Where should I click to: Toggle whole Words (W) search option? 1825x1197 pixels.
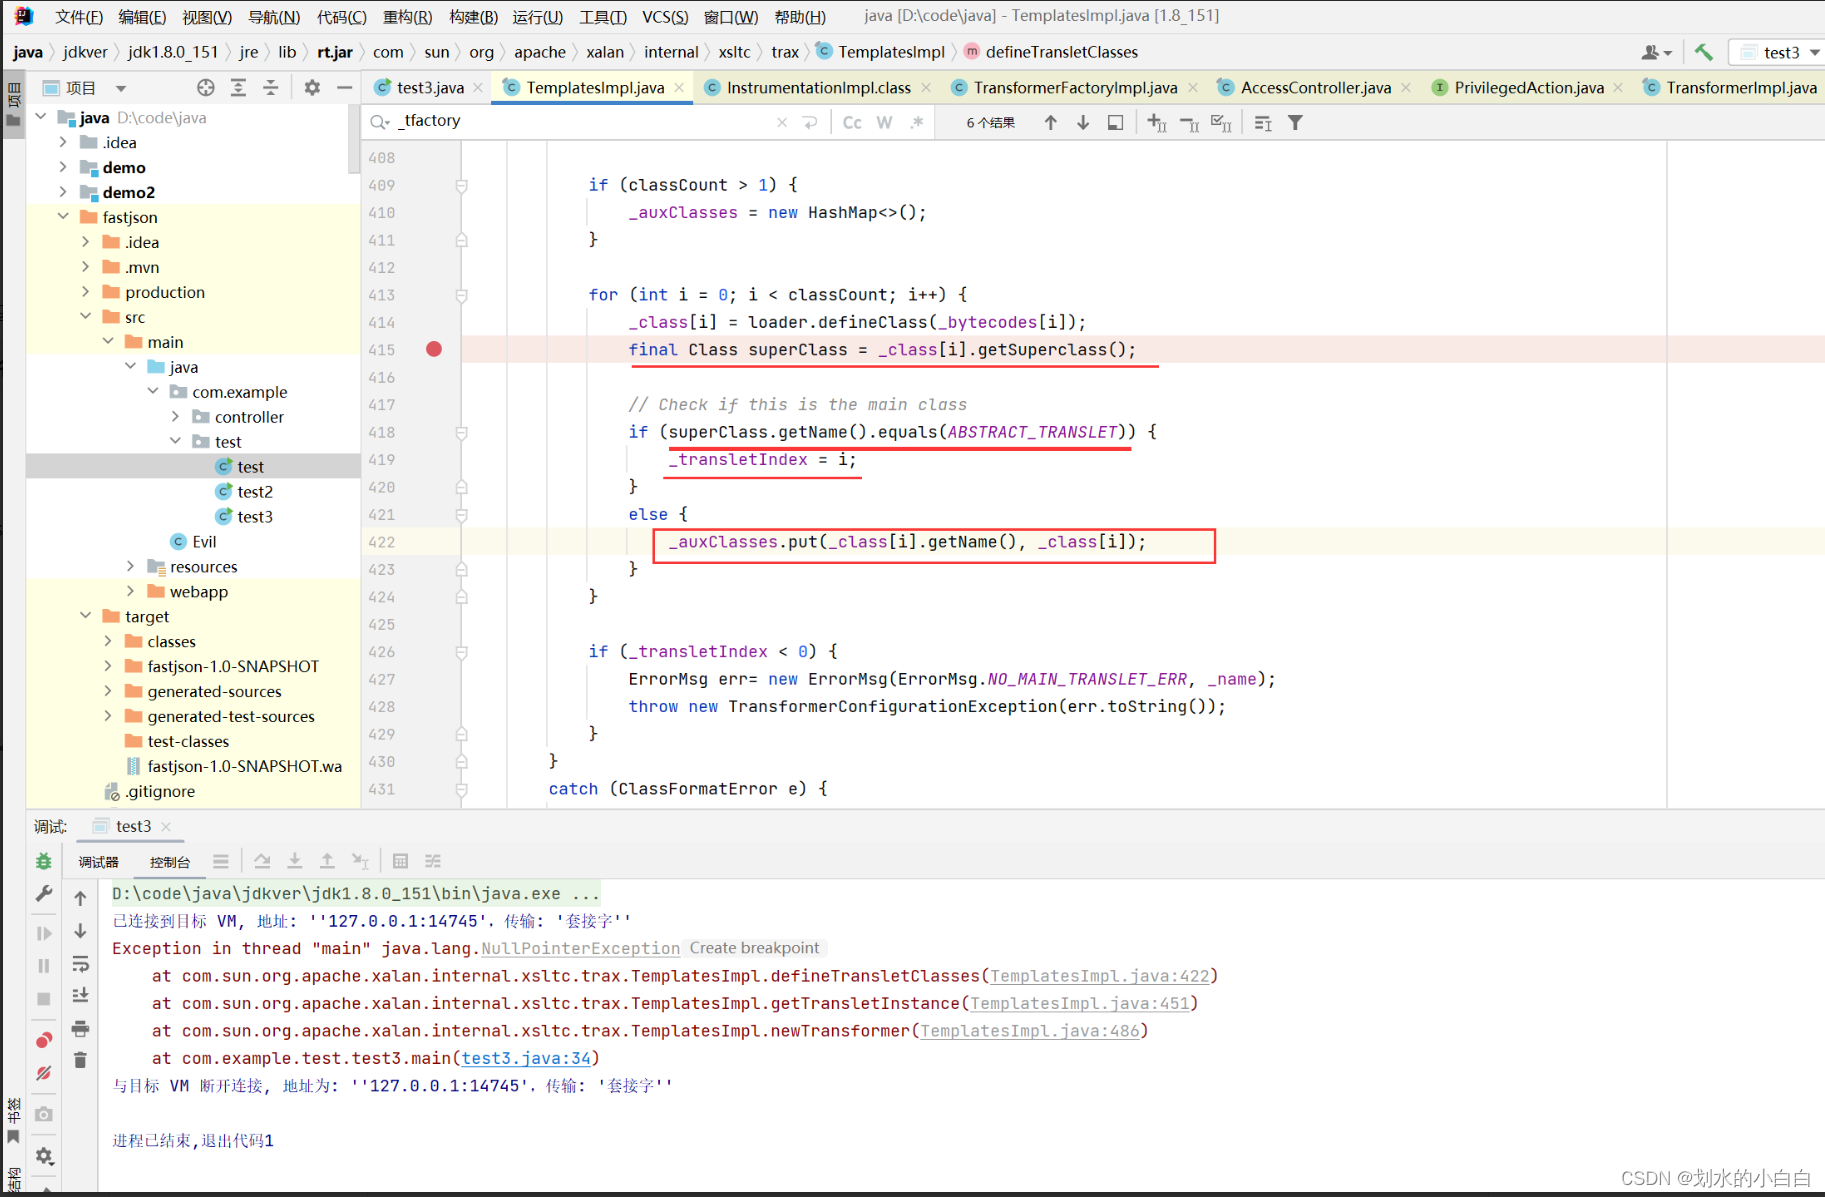click(884, 122)
